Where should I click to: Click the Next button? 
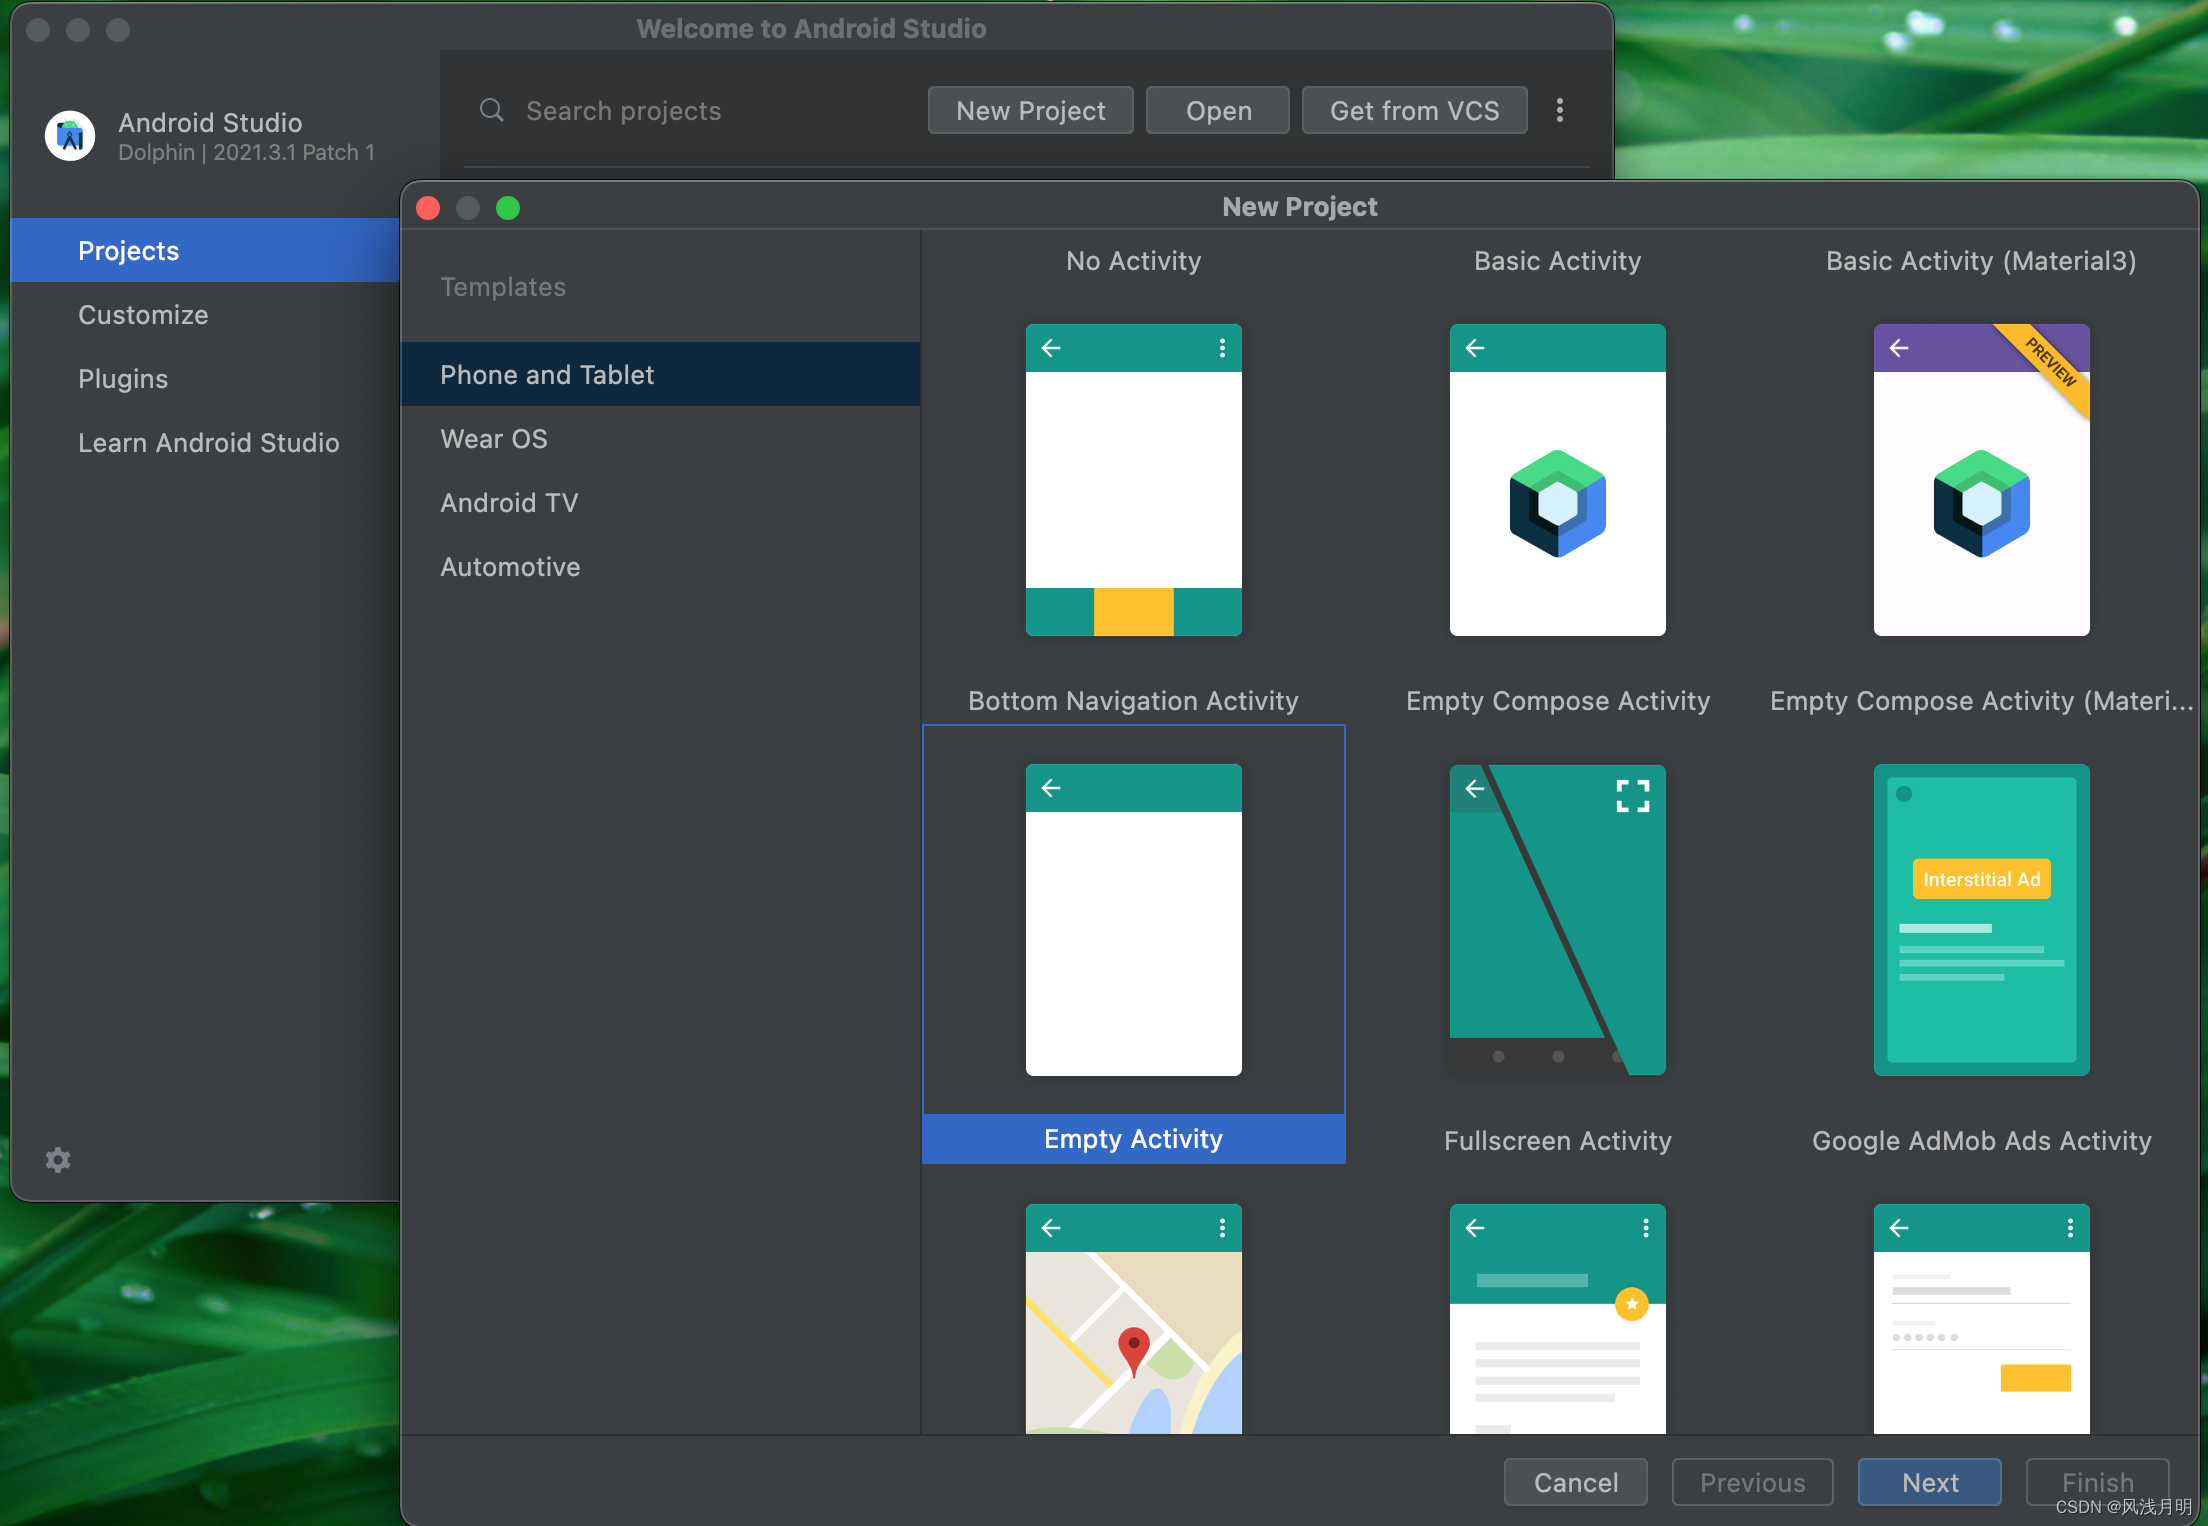point(1929,1482)
